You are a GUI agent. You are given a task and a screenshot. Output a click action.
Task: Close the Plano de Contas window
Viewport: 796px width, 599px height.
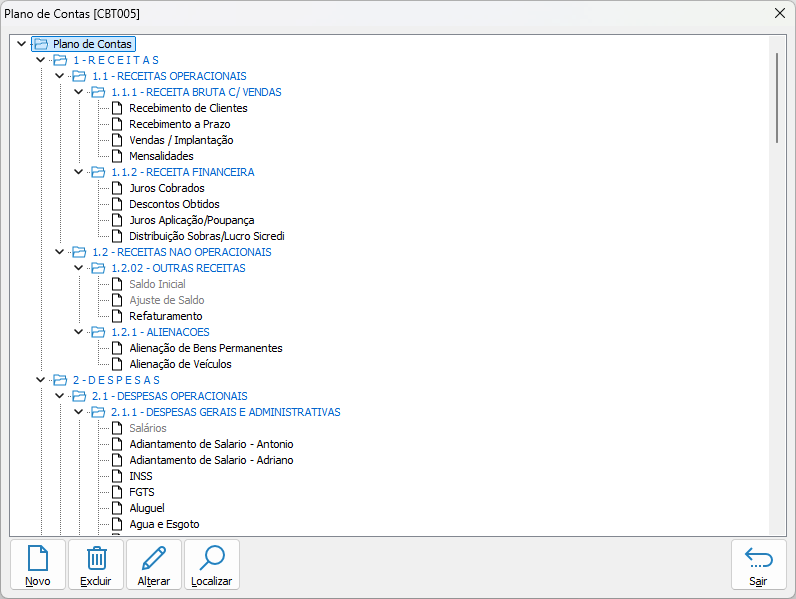coord(779,13)
